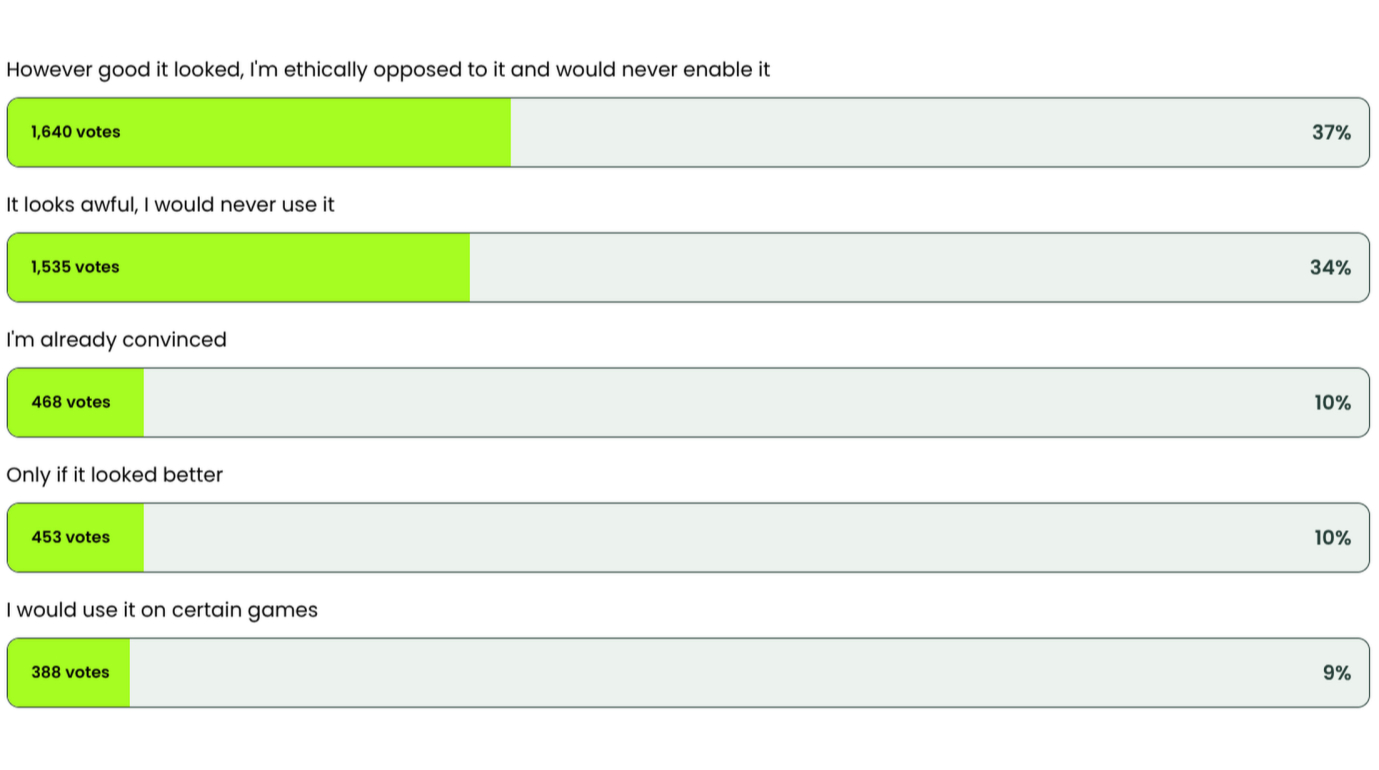The width and height of the screenshot is (1379, 770).
Task: Click the '1,535 votes' label
Action: click(74, 267)
